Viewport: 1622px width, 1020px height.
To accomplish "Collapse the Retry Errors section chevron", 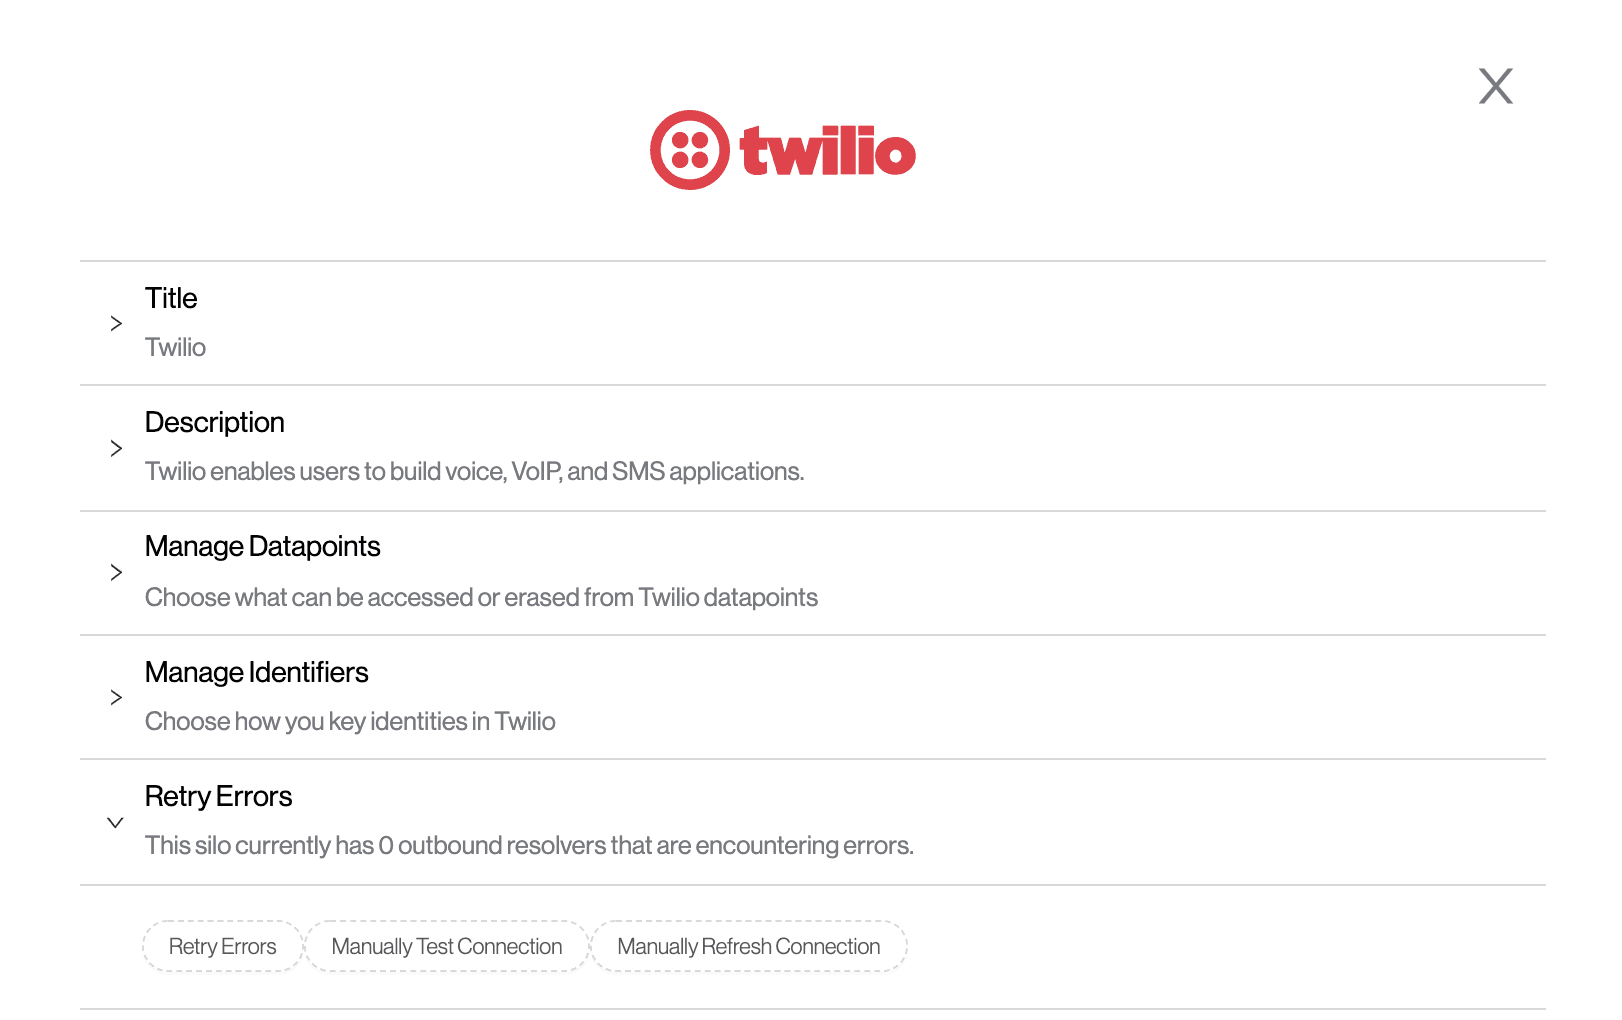I will 116,822.
